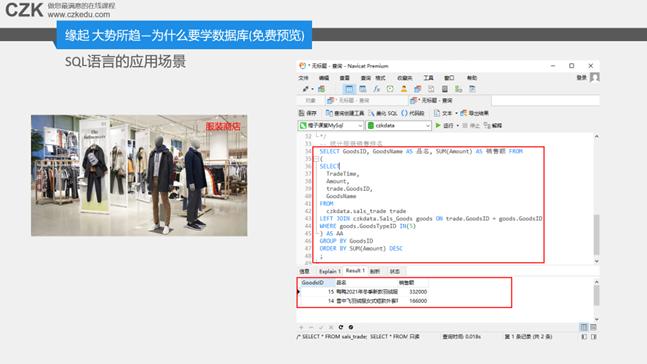Select the View objects toolbar icon

pyautogui.click(x=363, y=89)
